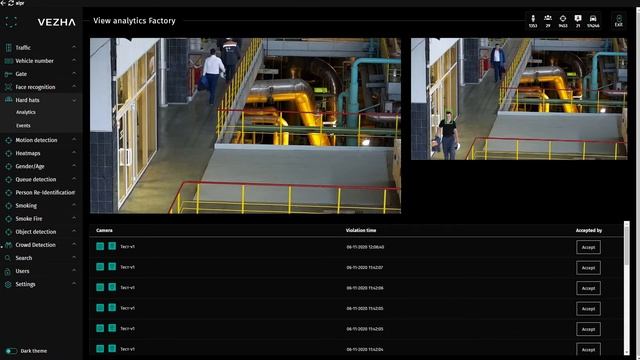Click the Gate barrier icon
Image resolution: width=640 pixels, height=360 pixels.
[x=8, y=74]
